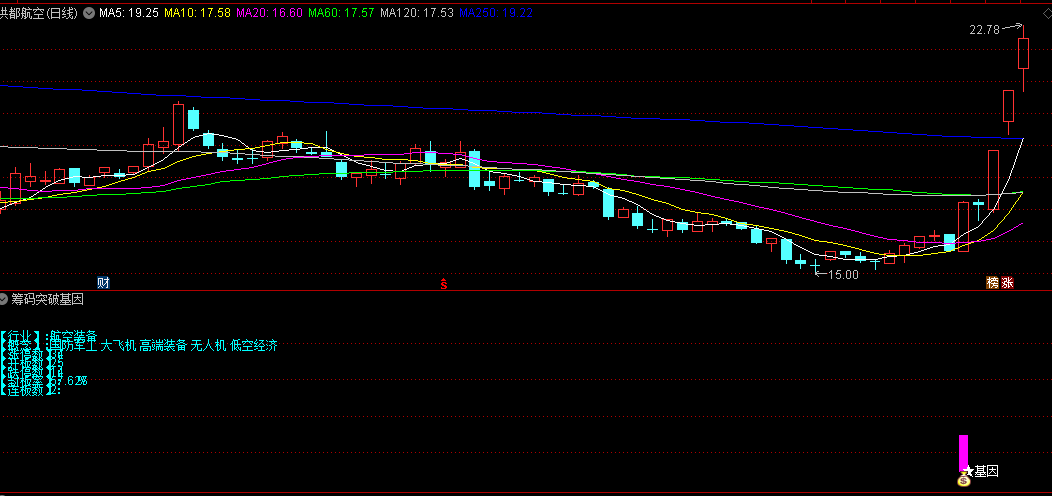Click the 22.78 high price label
Screen dimensions: 1052x496
click(x=984, y=30)
